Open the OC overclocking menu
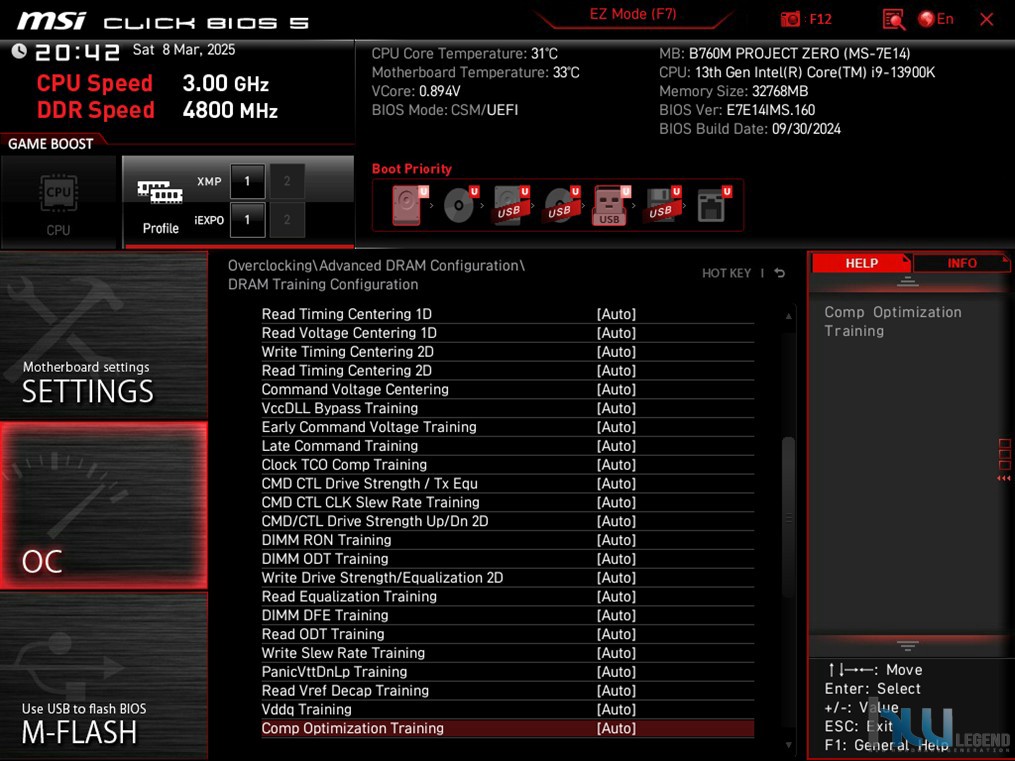 pyautogui.click(x=104, y=505)
